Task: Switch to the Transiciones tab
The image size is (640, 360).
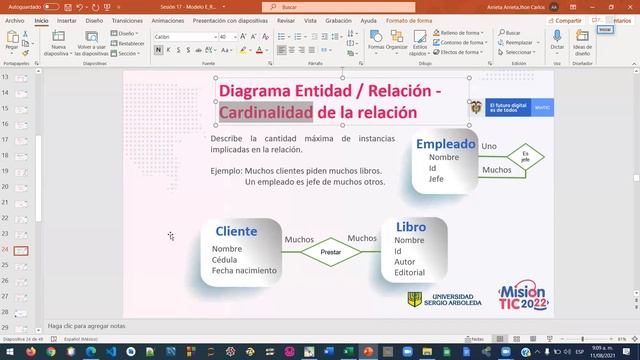Action: pyautogui.click(x=127, y=20)
